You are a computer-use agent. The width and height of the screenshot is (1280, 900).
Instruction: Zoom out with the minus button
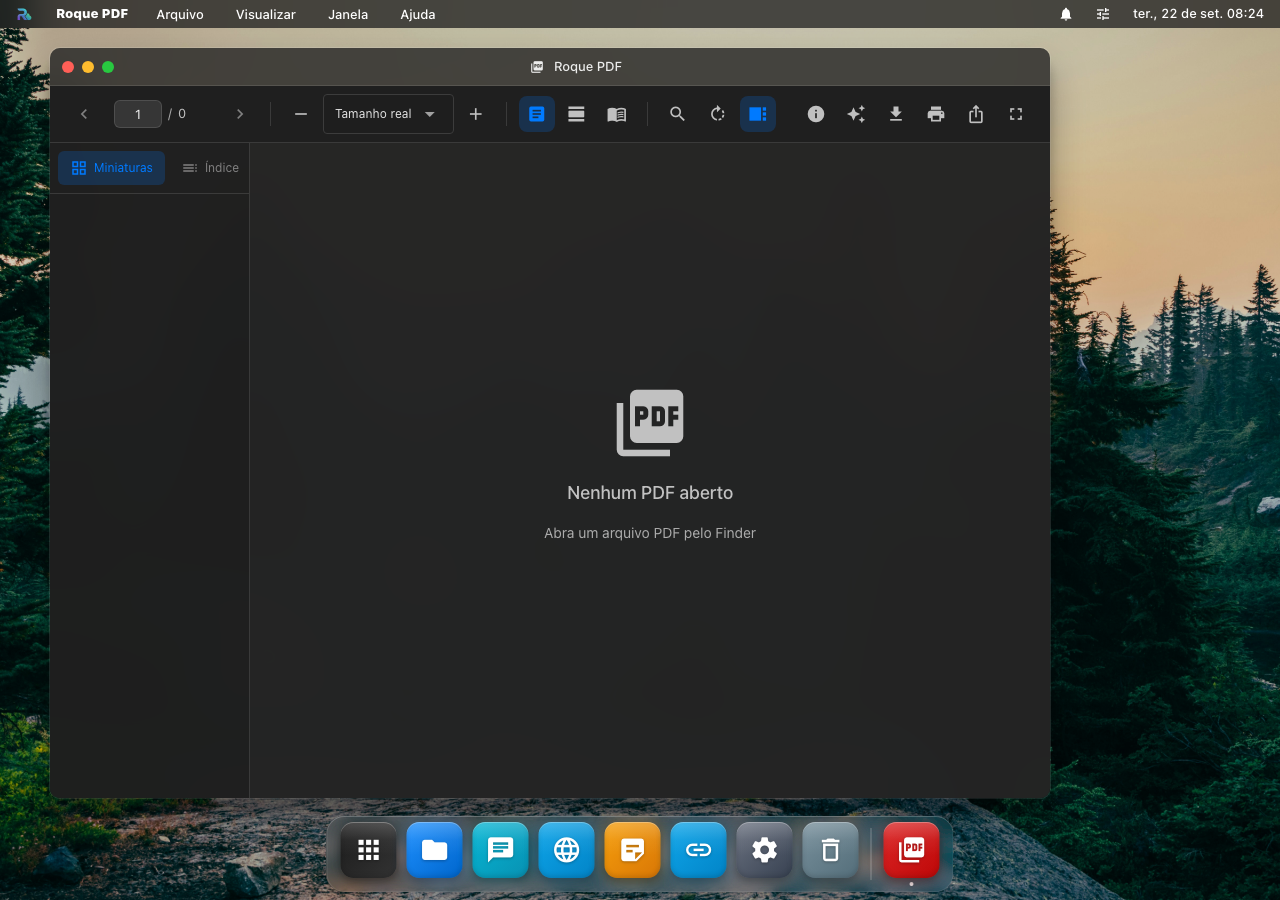coord(301,114)
